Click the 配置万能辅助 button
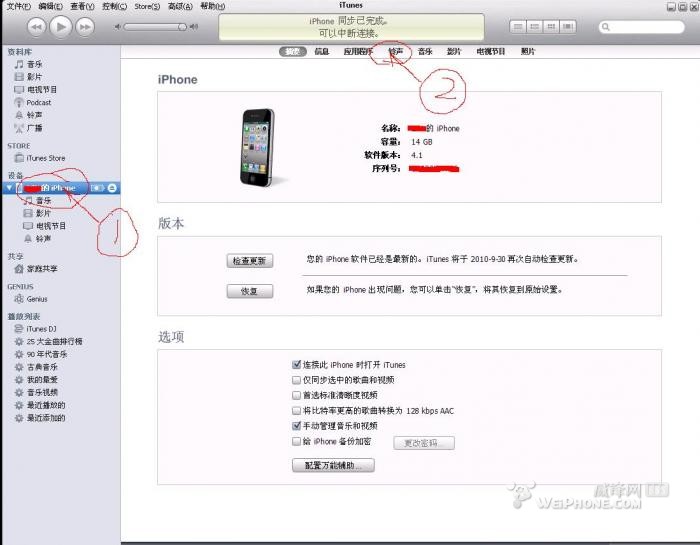 (333, 465)
